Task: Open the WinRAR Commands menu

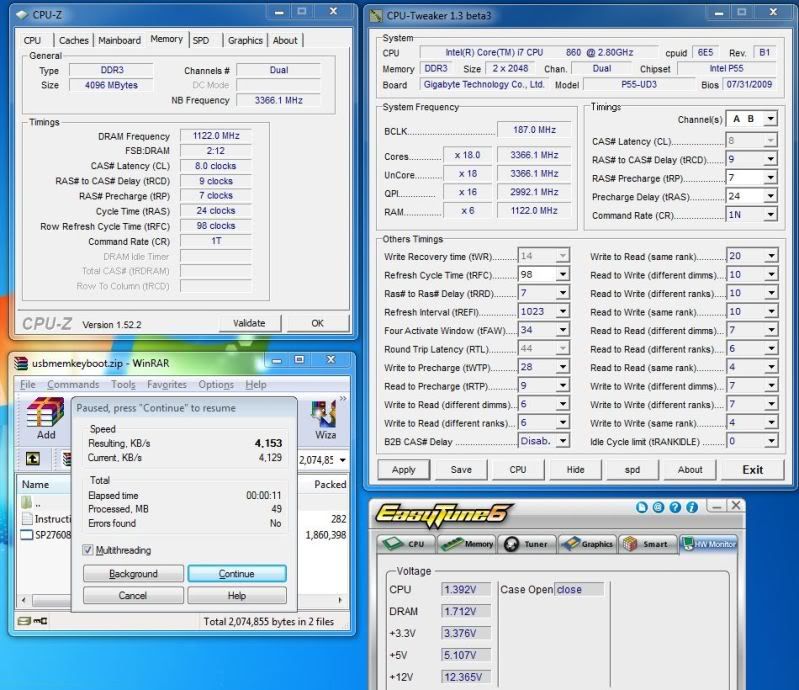Action: coord(73,384)
